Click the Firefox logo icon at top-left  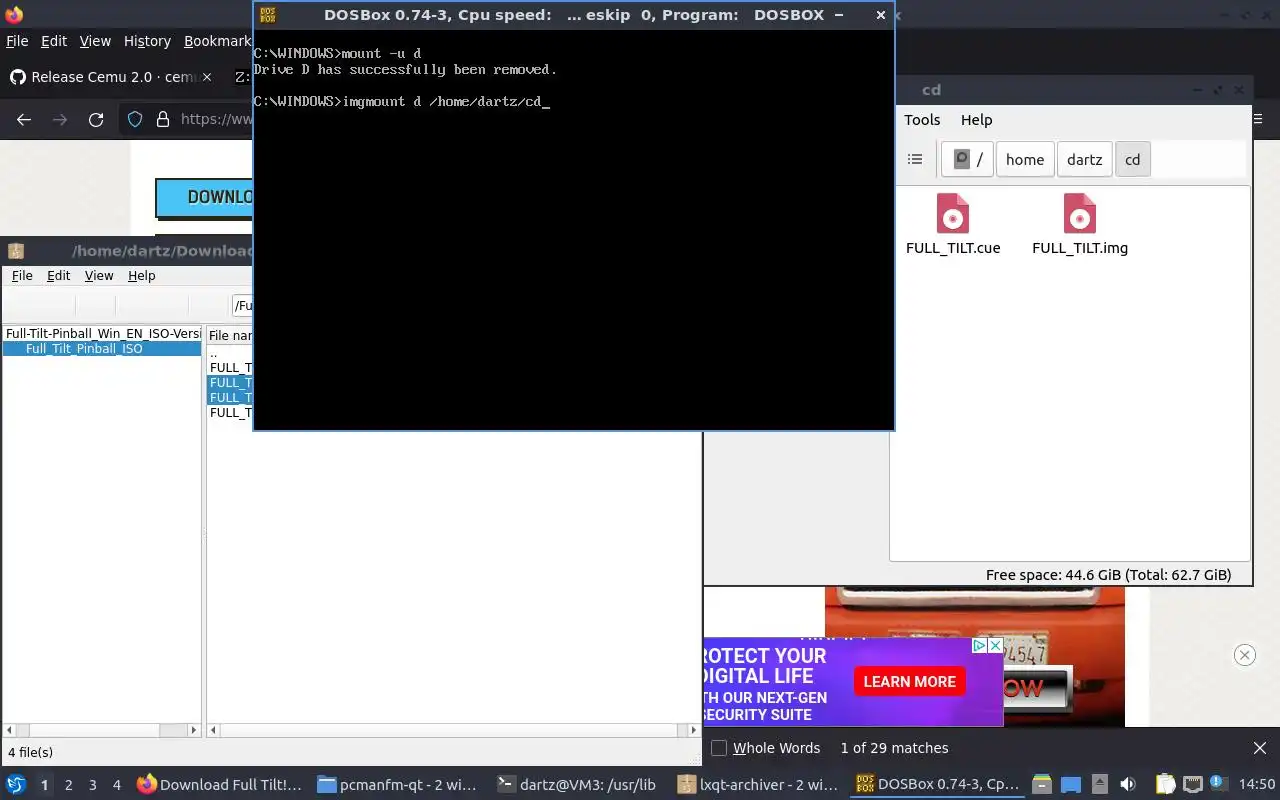(x=14, y=15)
